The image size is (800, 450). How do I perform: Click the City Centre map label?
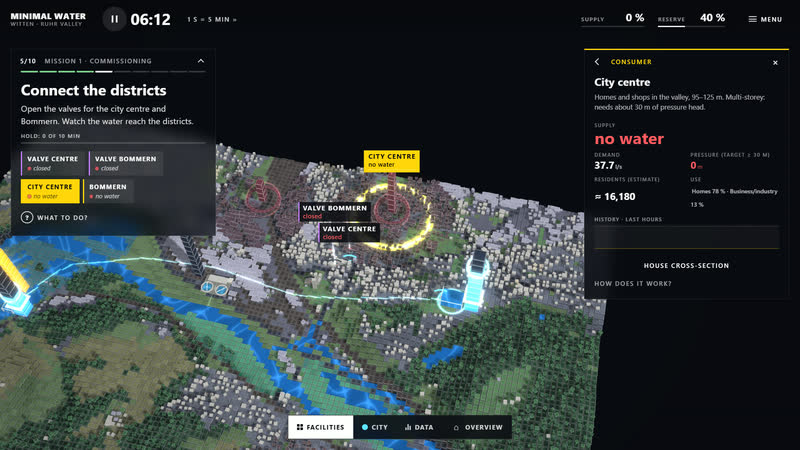[391, 160]
